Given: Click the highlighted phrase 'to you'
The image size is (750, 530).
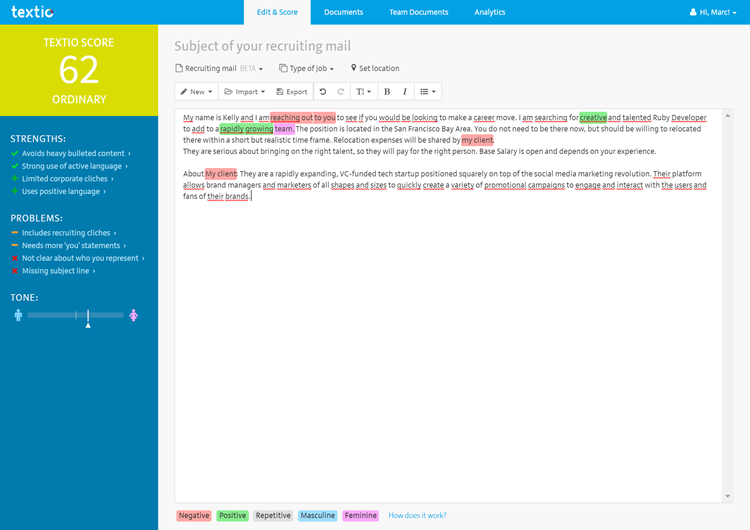Looking at the screenshot, I should pyautogui.click(x=325, y=118).
